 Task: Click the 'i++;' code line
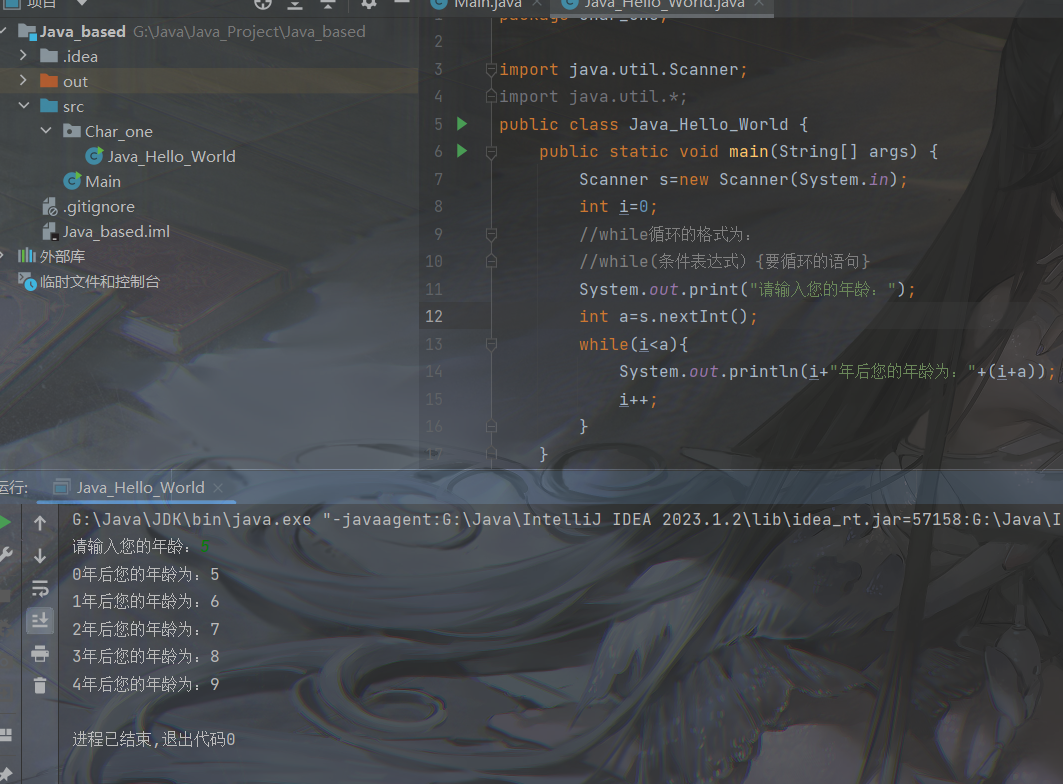[638, 400]
